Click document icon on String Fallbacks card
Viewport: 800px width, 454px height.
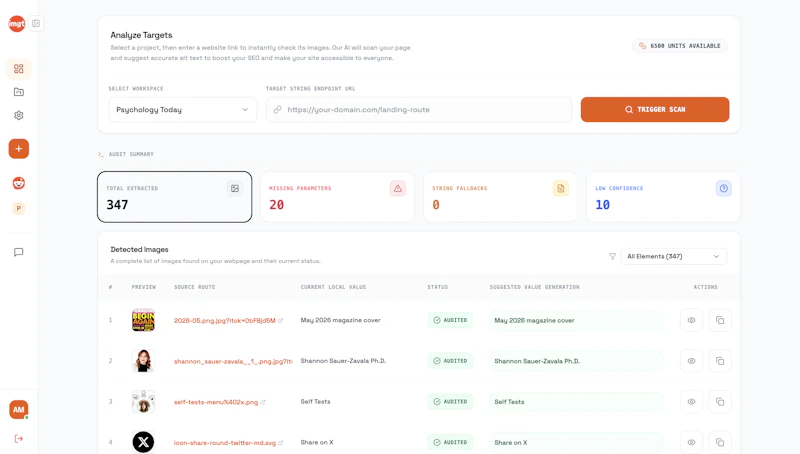561,189
